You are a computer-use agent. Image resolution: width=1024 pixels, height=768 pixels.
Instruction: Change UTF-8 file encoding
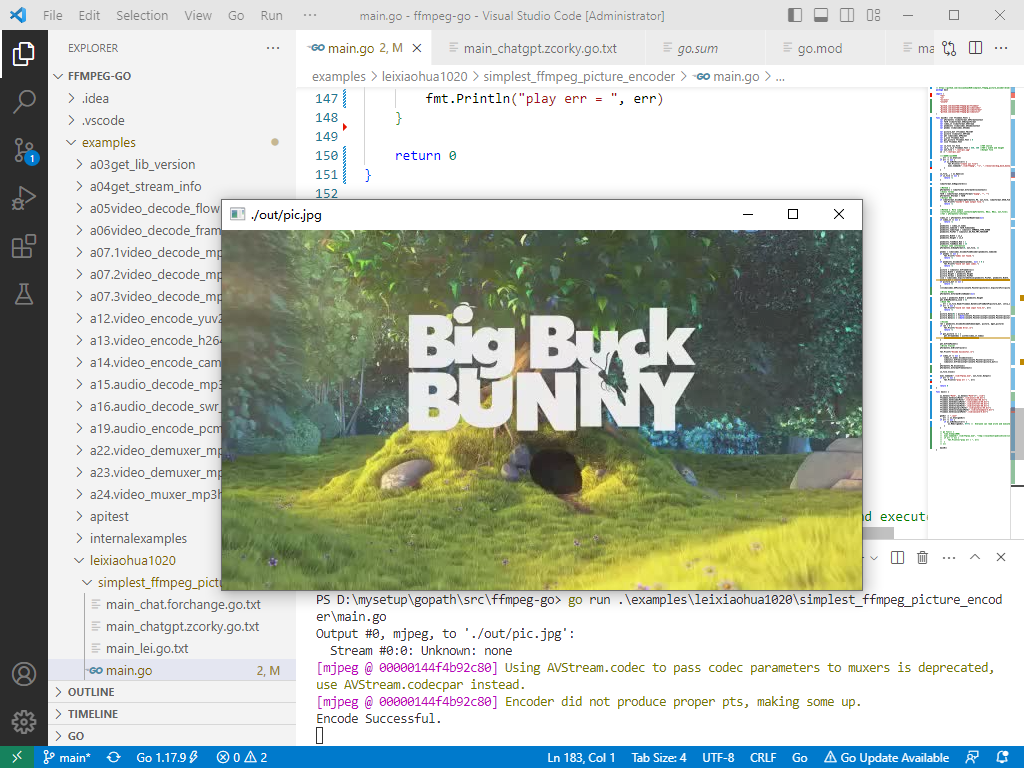tap(718, 758)
